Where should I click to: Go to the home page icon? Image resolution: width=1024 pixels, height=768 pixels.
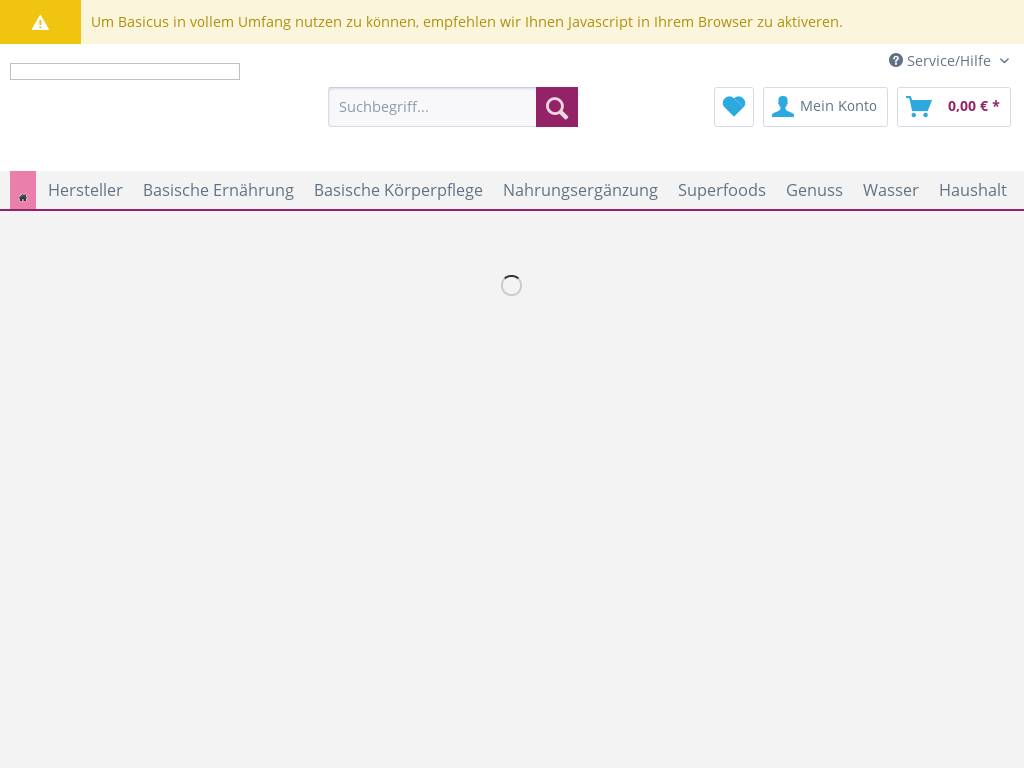[23, 196]
